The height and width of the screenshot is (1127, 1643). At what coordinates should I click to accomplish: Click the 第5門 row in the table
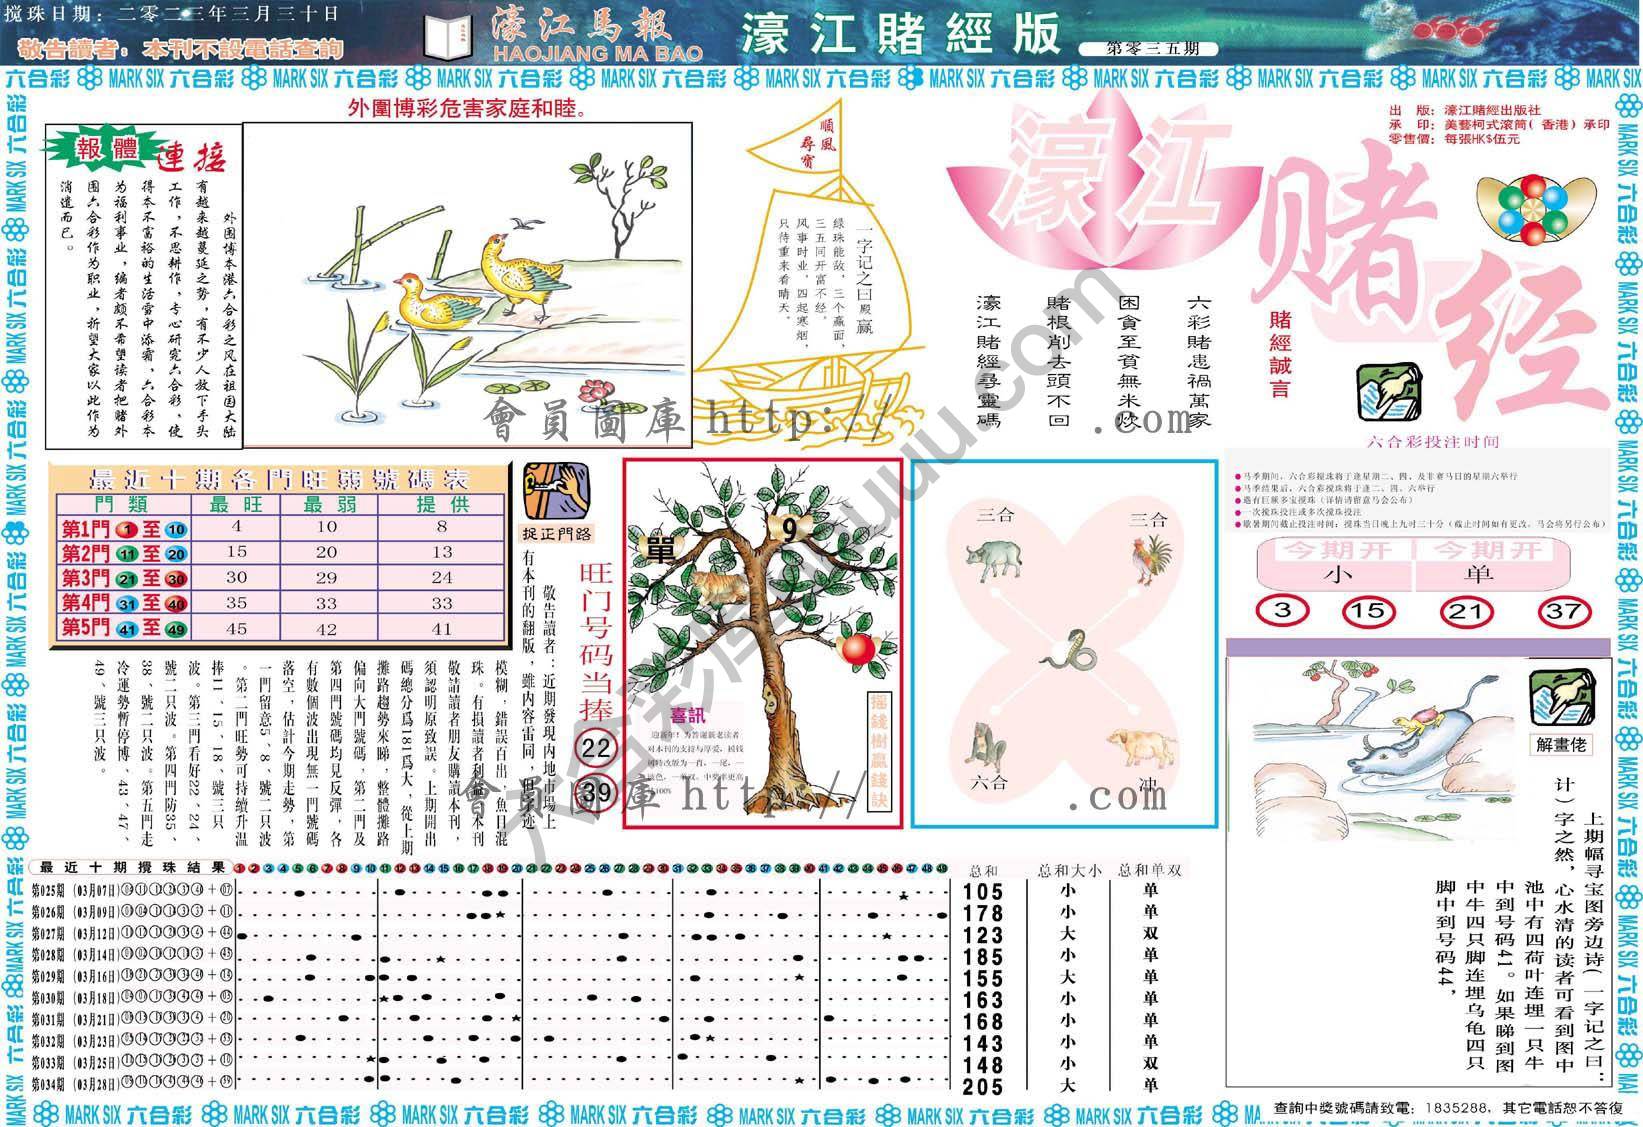click(x=280, y=628)
